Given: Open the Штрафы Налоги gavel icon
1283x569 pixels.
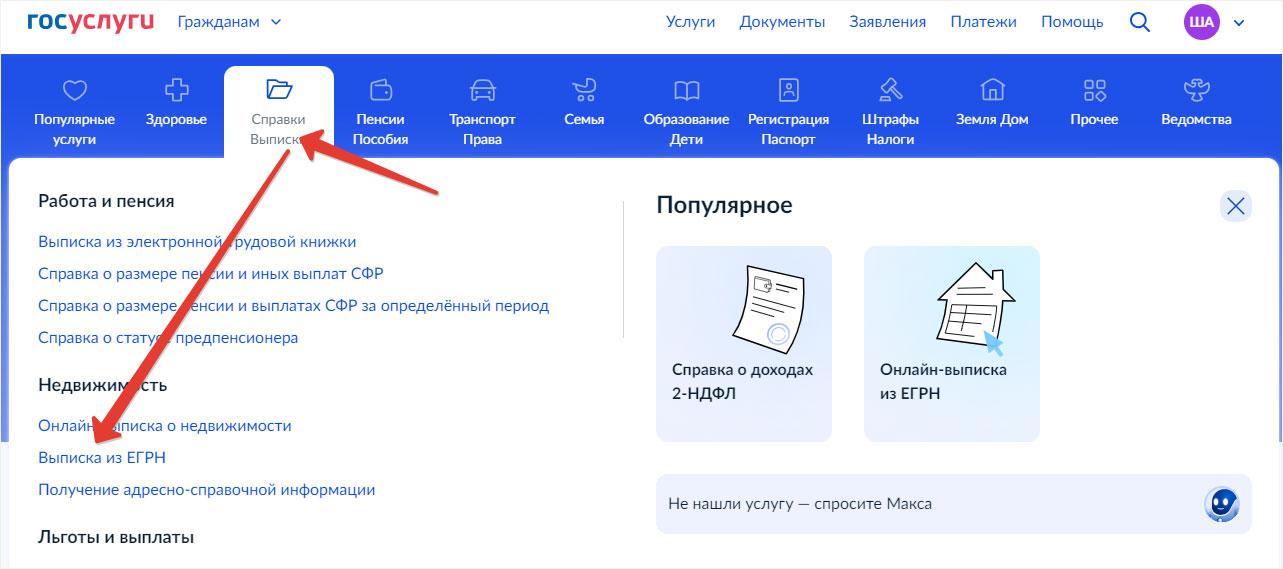Looking at the screenshot, I should point(890,91).
